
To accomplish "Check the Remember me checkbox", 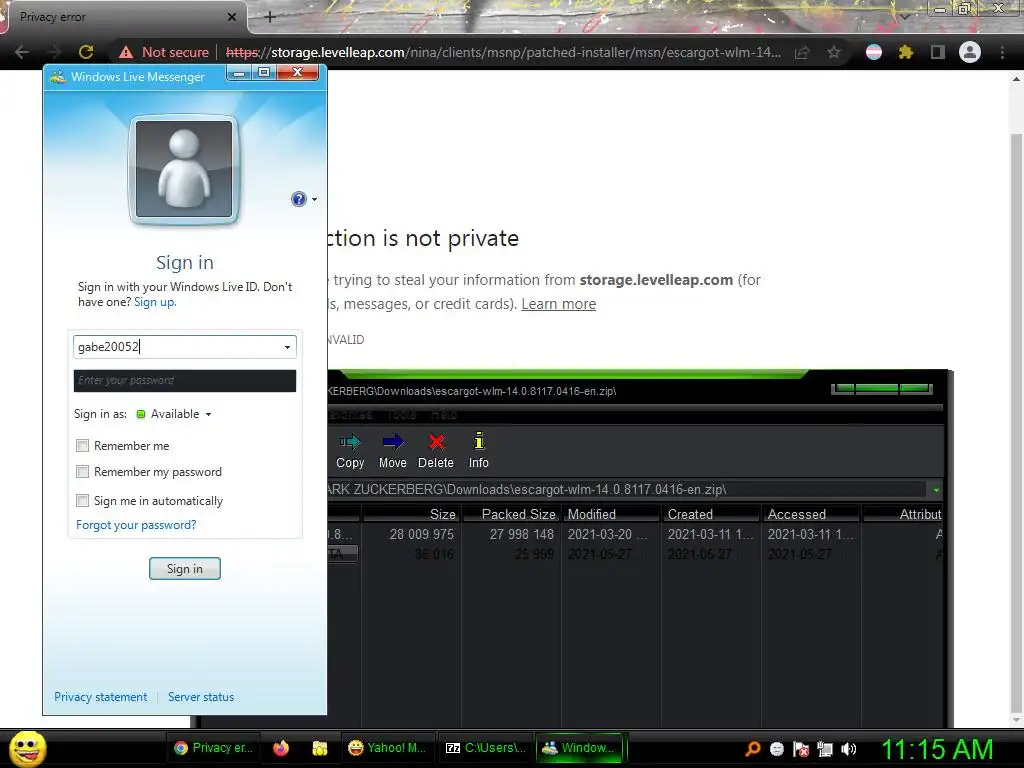I will click(82, 445).
